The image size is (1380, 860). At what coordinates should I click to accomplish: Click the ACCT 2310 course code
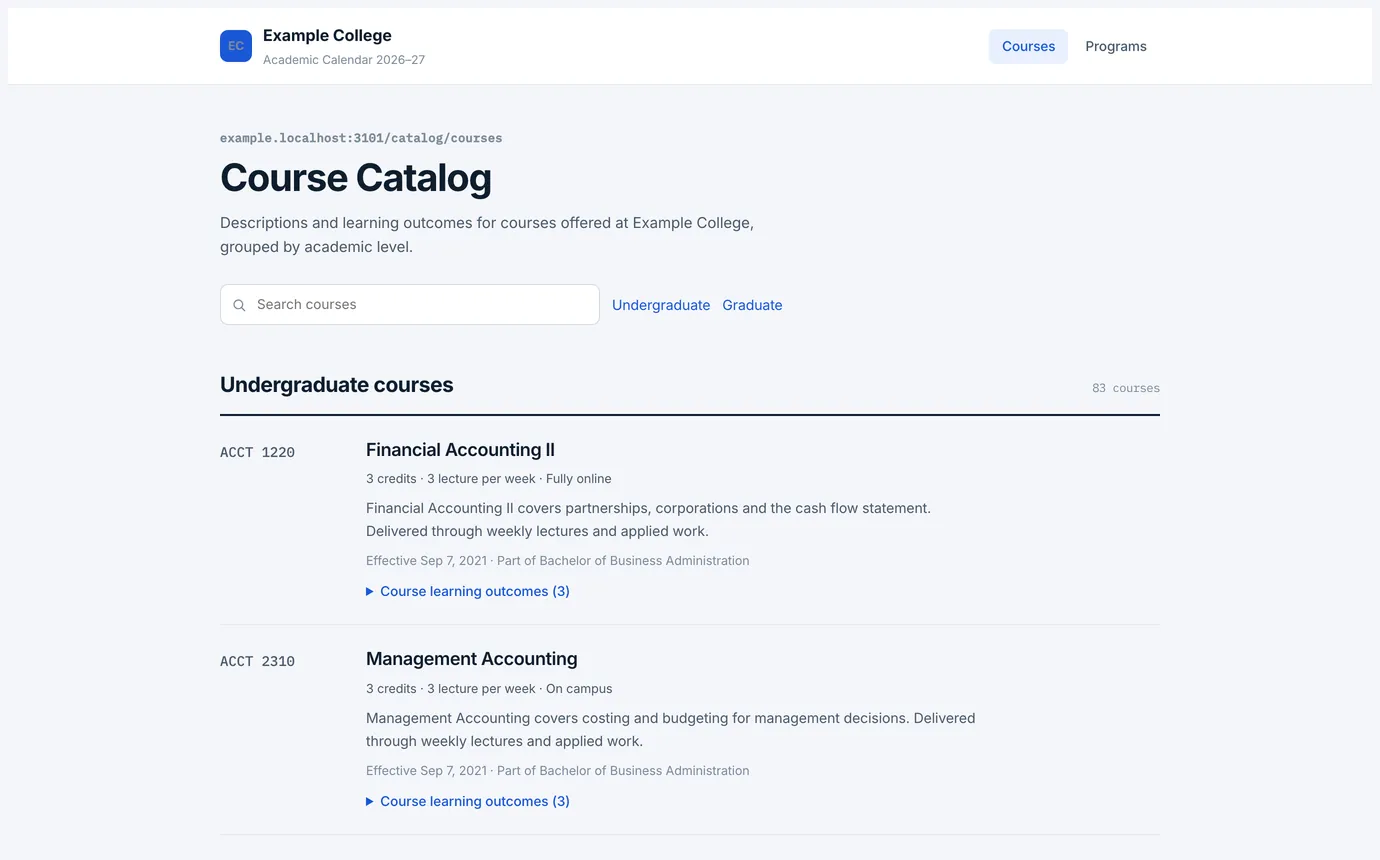(257, 661)
